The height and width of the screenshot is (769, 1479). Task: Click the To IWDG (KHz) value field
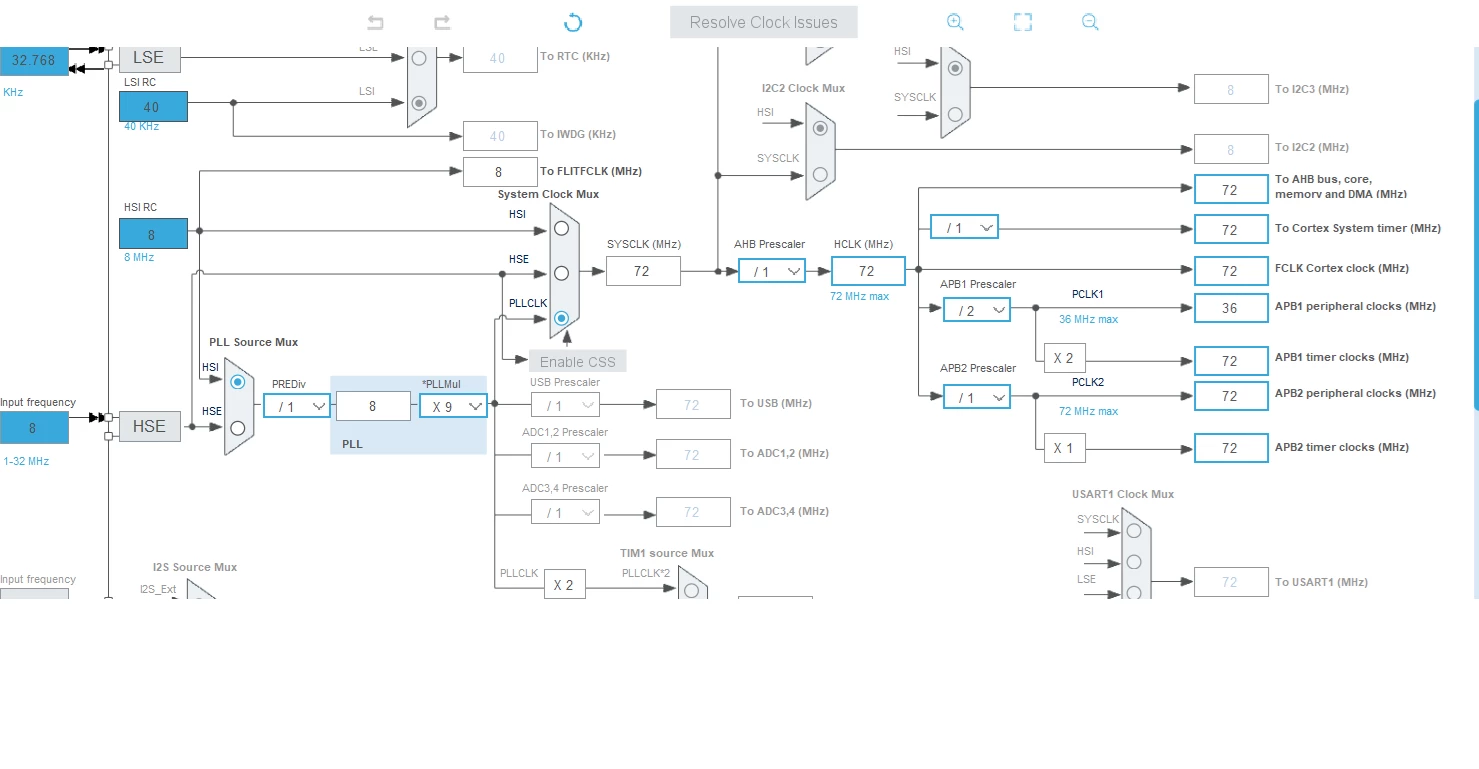point(500,136)
